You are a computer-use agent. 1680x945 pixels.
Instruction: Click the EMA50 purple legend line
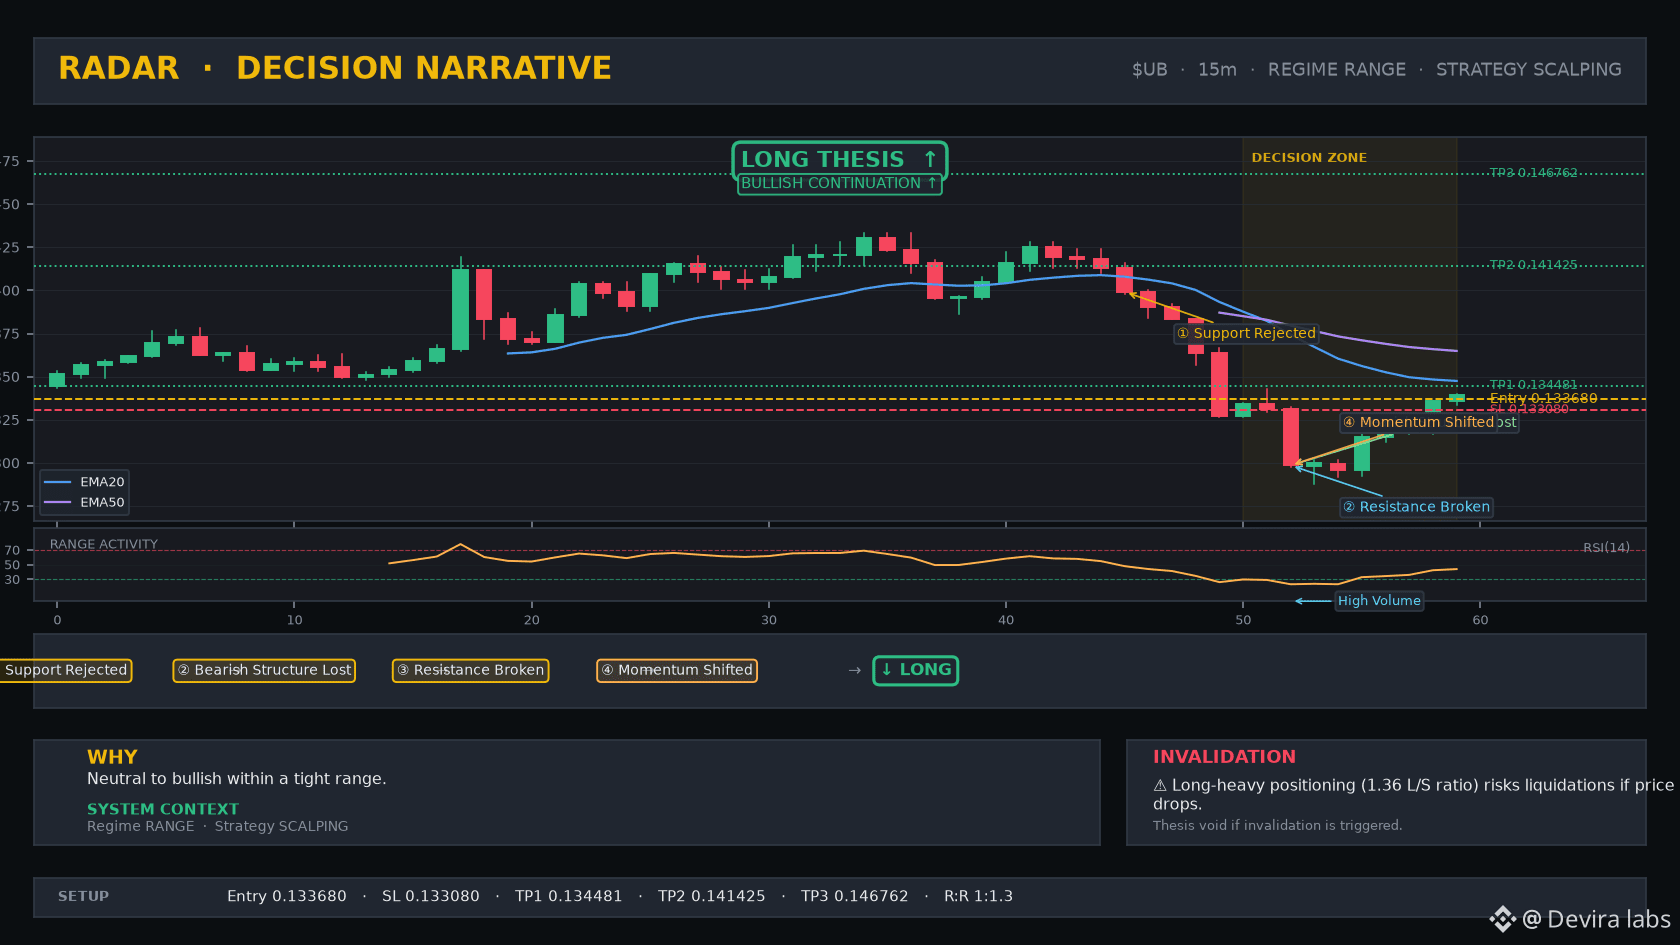(57, 503)
